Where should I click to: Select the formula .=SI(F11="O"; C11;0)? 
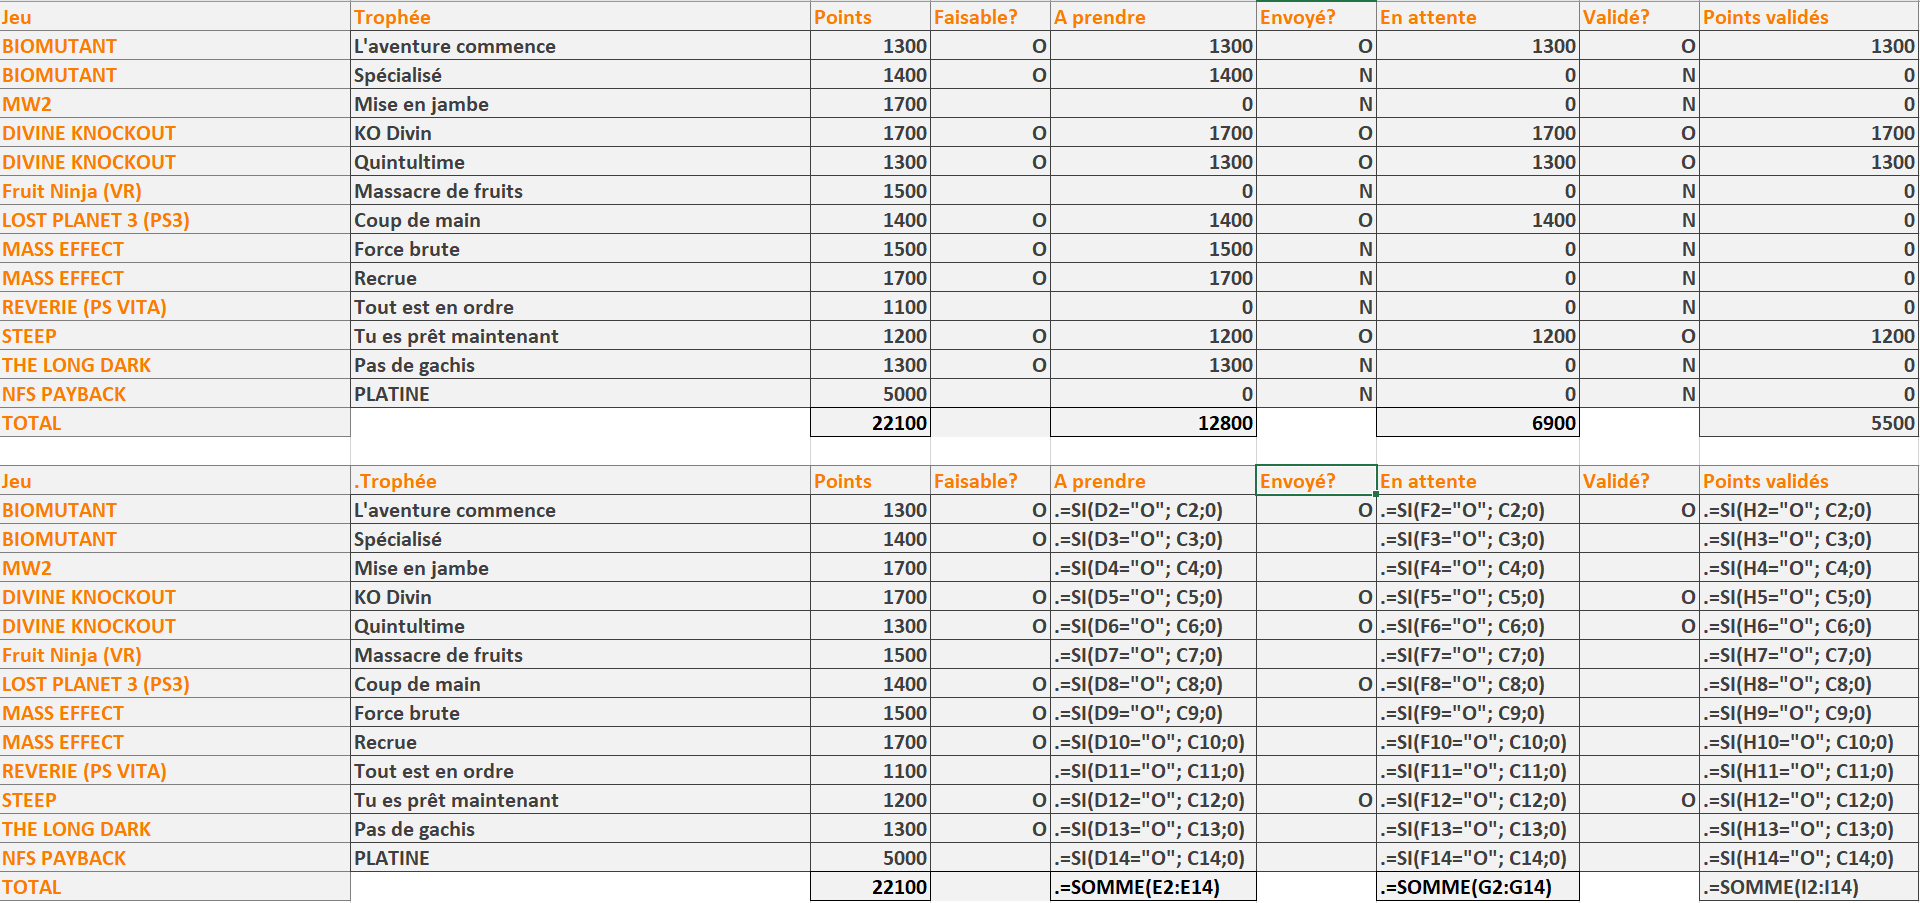(x=1478, y=771)
